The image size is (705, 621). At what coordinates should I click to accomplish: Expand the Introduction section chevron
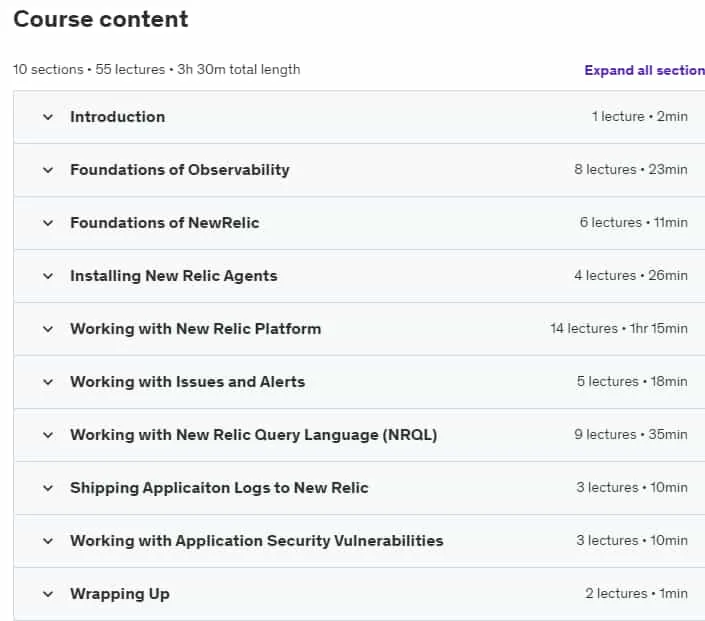(48, 117)
